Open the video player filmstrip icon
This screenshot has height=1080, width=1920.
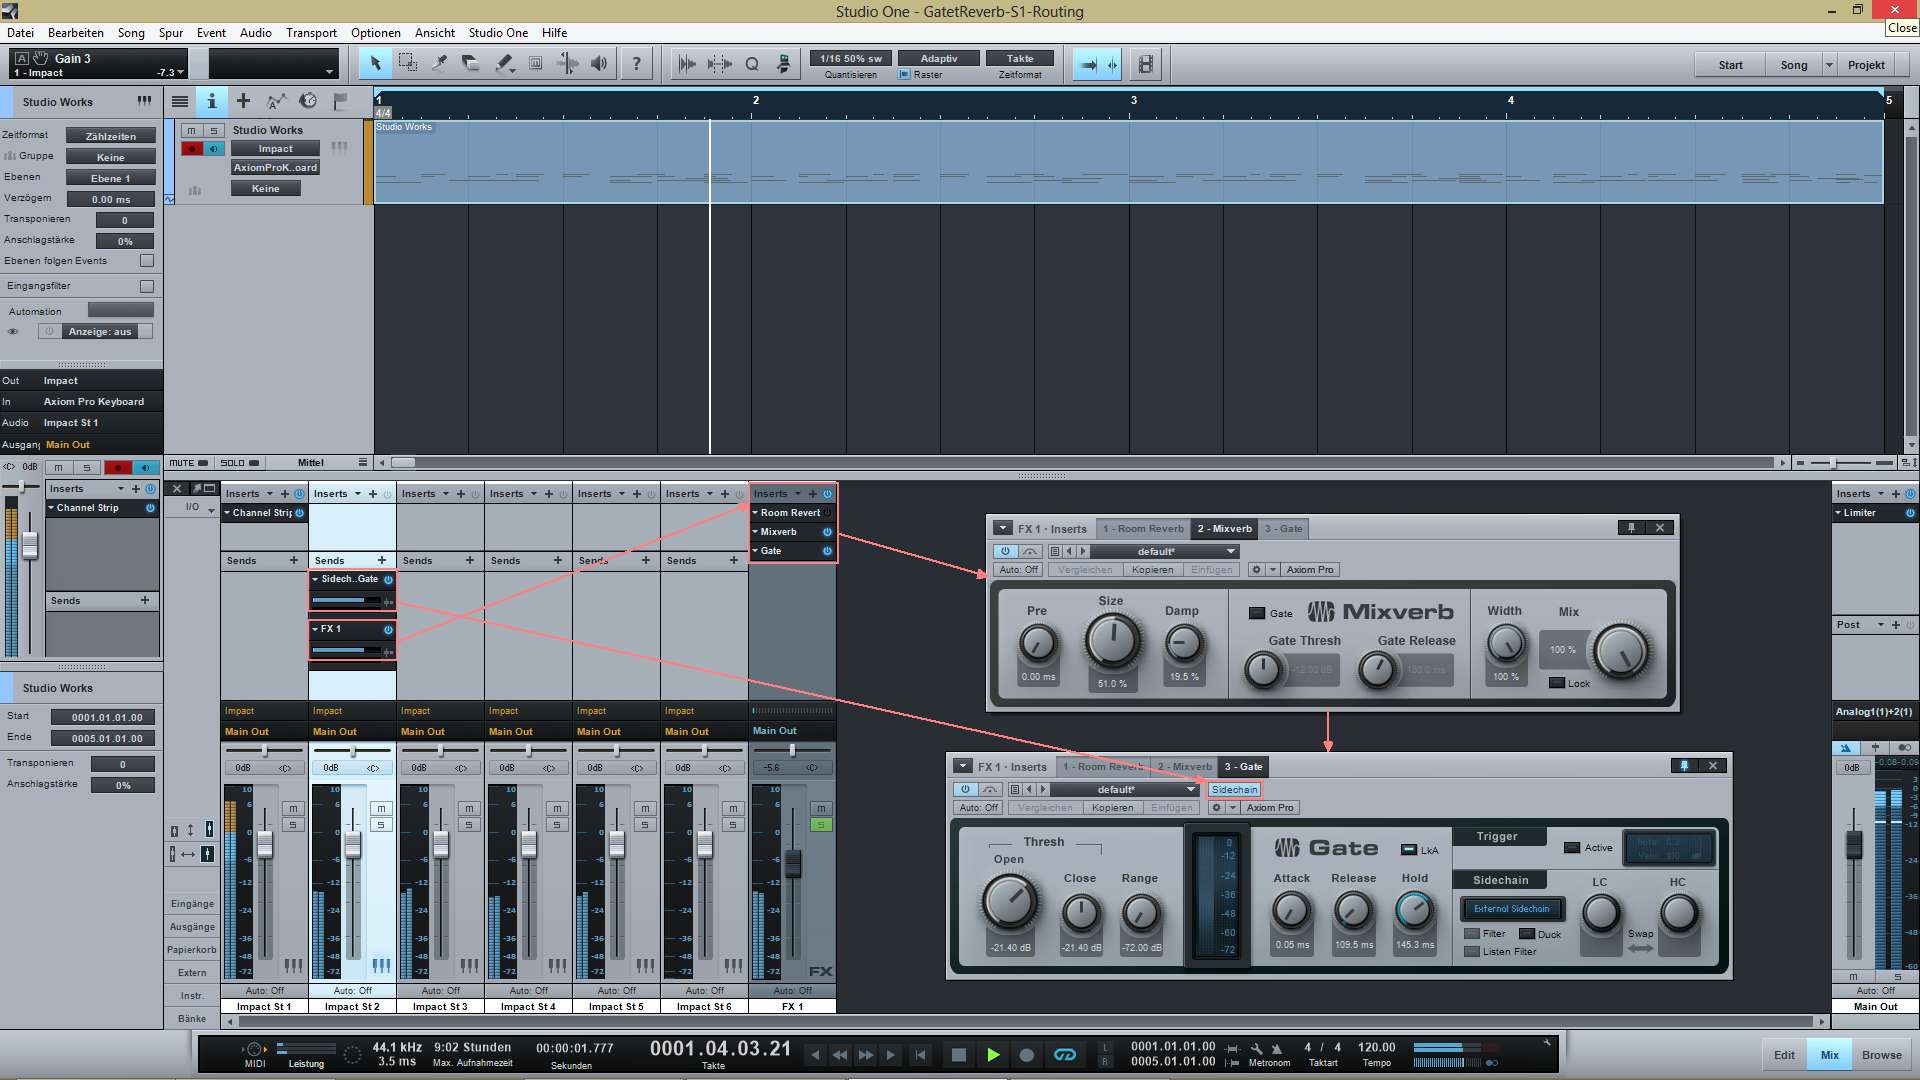tap(1146, 65)
